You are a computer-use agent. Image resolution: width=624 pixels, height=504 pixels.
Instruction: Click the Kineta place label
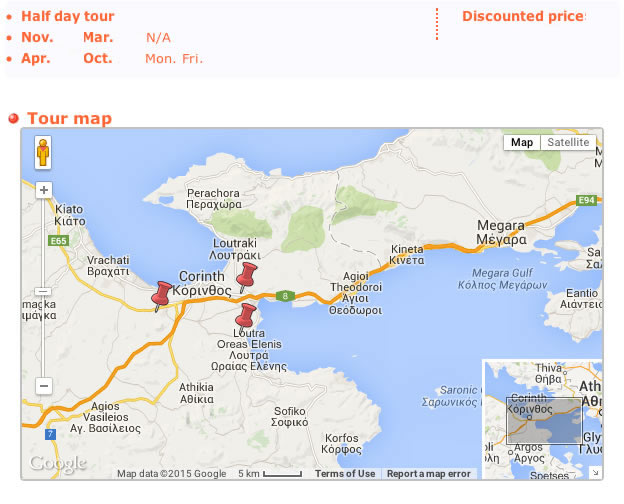tap(407, 254)
